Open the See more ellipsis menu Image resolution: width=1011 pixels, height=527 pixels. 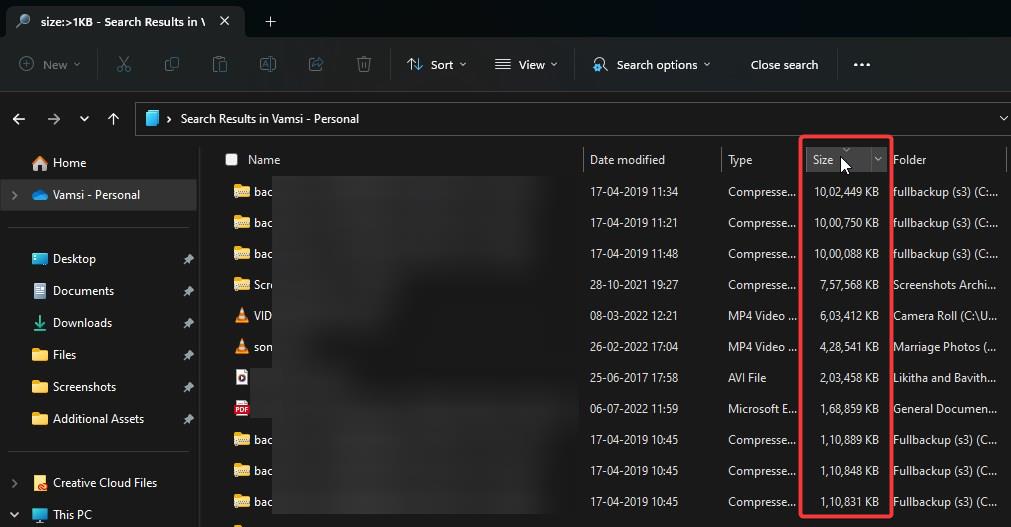point(862,65)
